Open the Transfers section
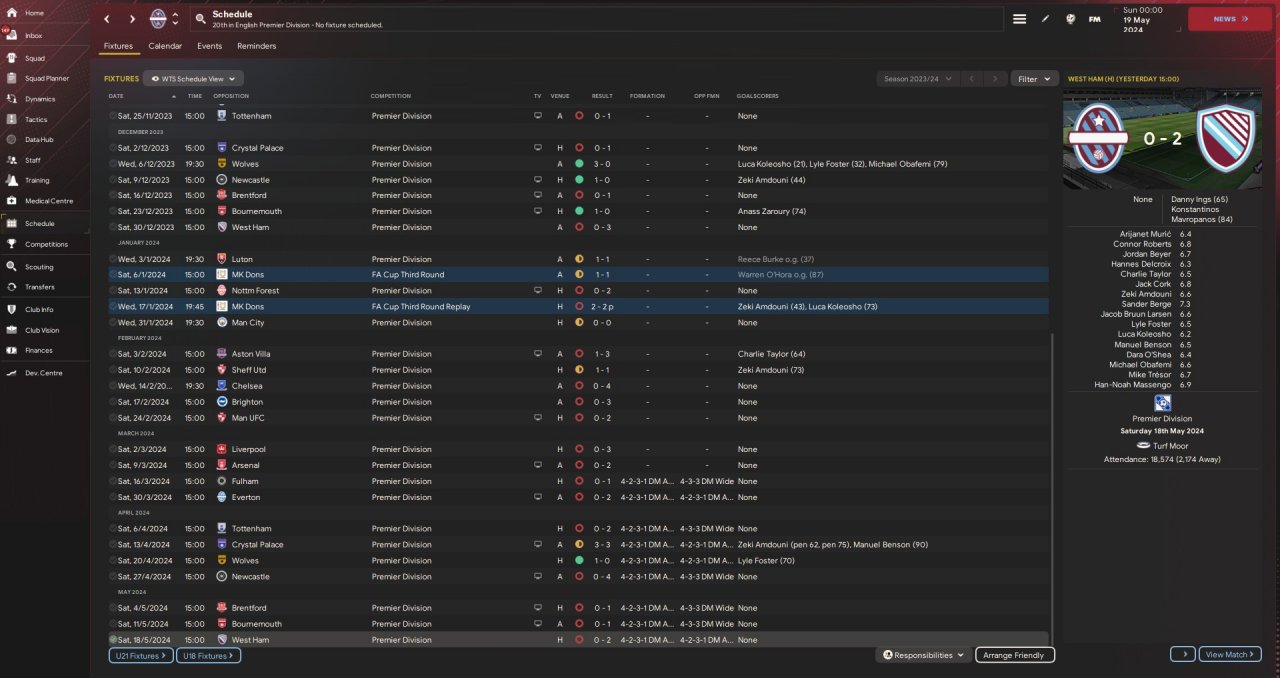The image size is (1280, 678). tap(39, 287)
